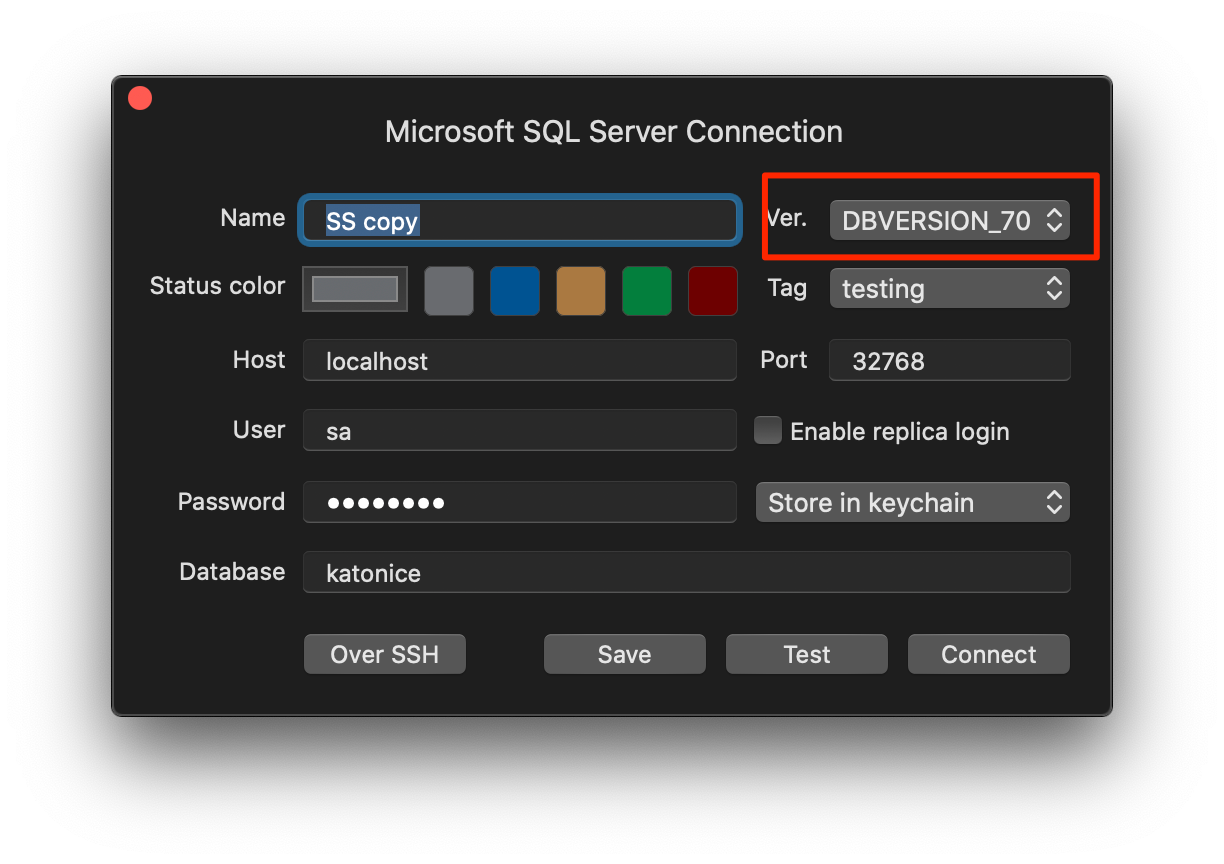1224x864 pixels.
Task: Open the DBVERSION_70 version dropdown
Action: 948,220
